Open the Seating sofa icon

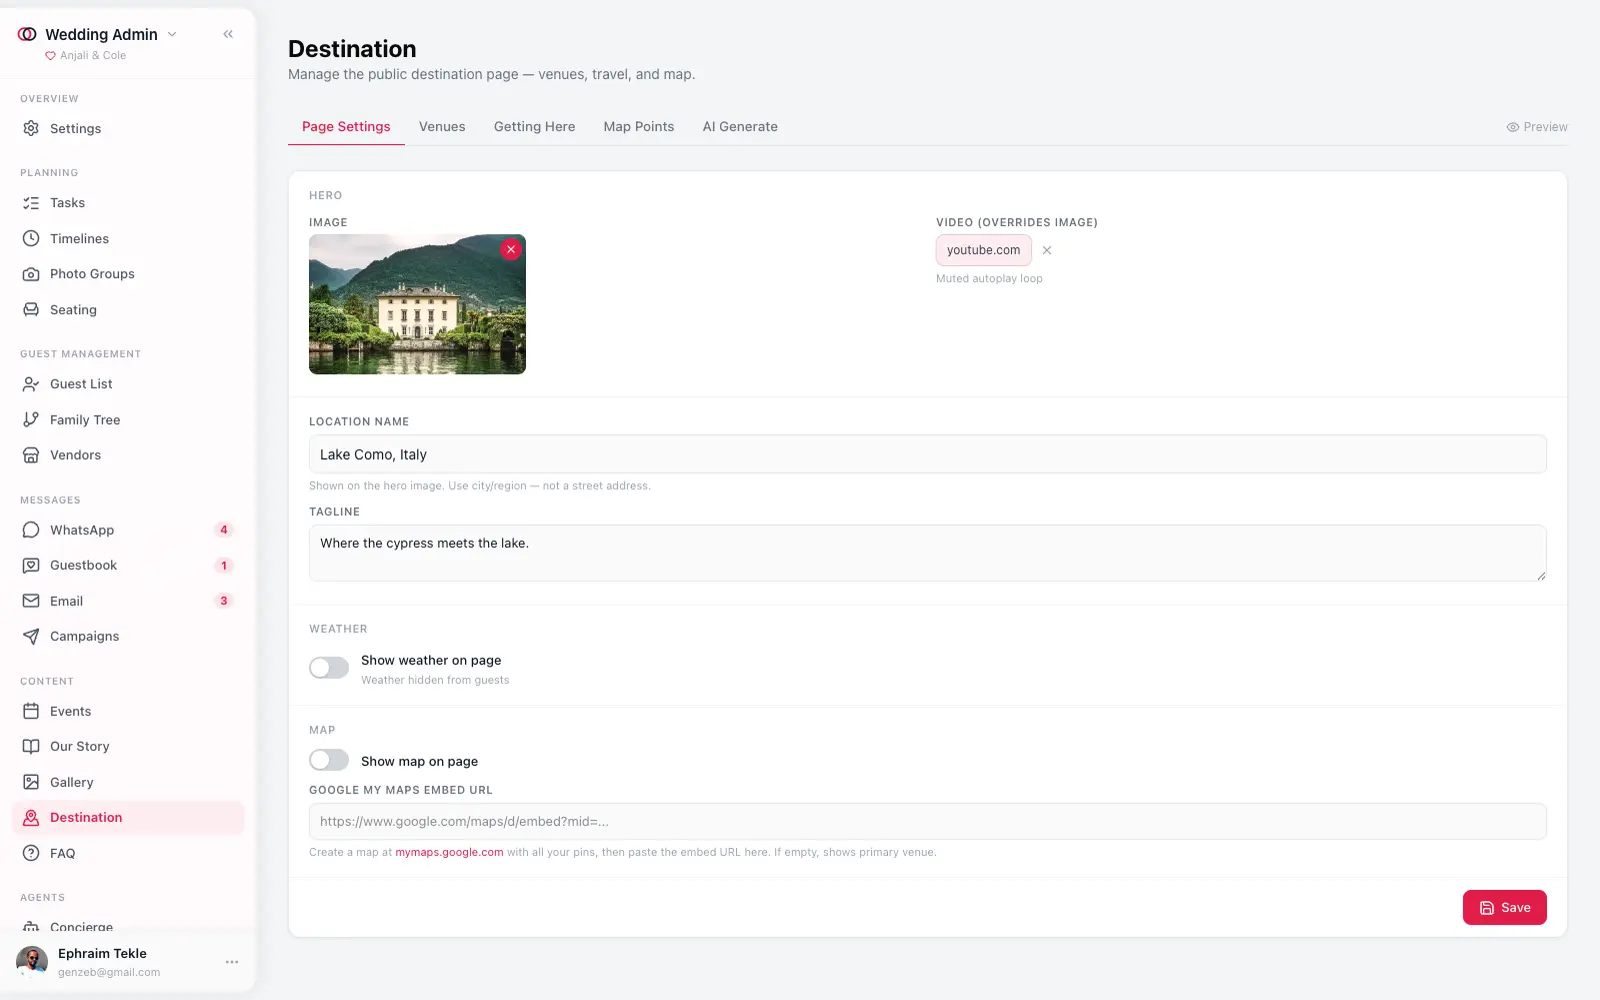[x=31, y=310]
